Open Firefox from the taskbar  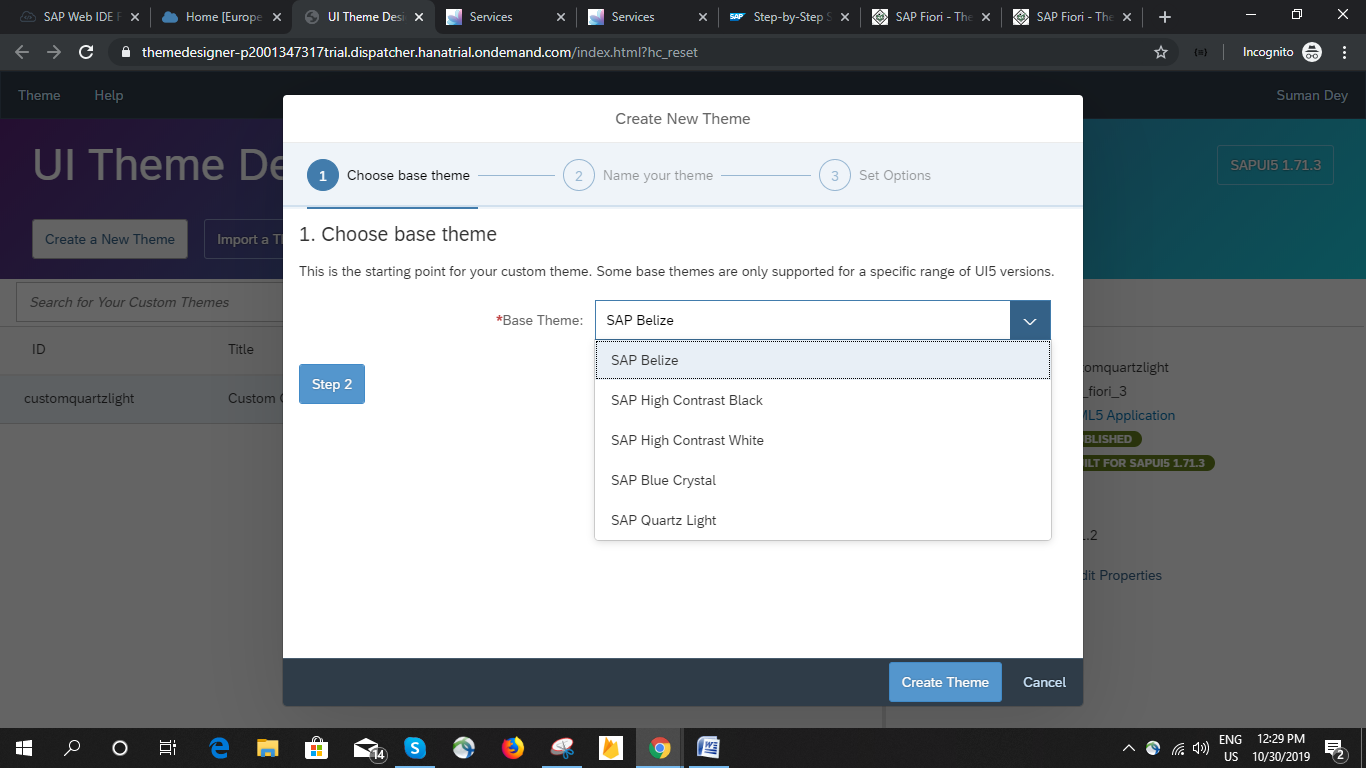(x=513, y=747)
